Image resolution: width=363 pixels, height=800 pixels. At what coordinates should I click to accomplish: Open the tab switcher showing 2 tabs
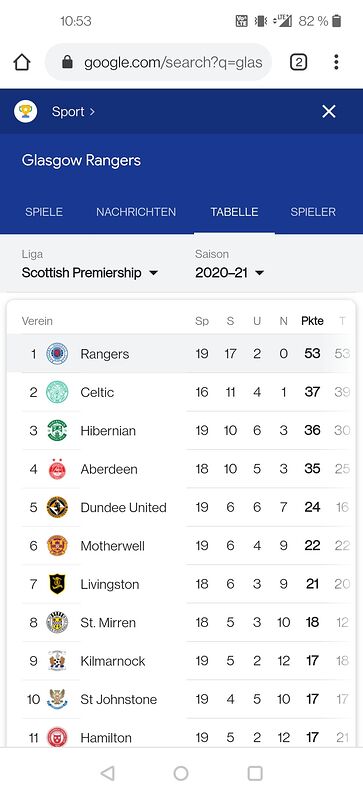(298, 62)
